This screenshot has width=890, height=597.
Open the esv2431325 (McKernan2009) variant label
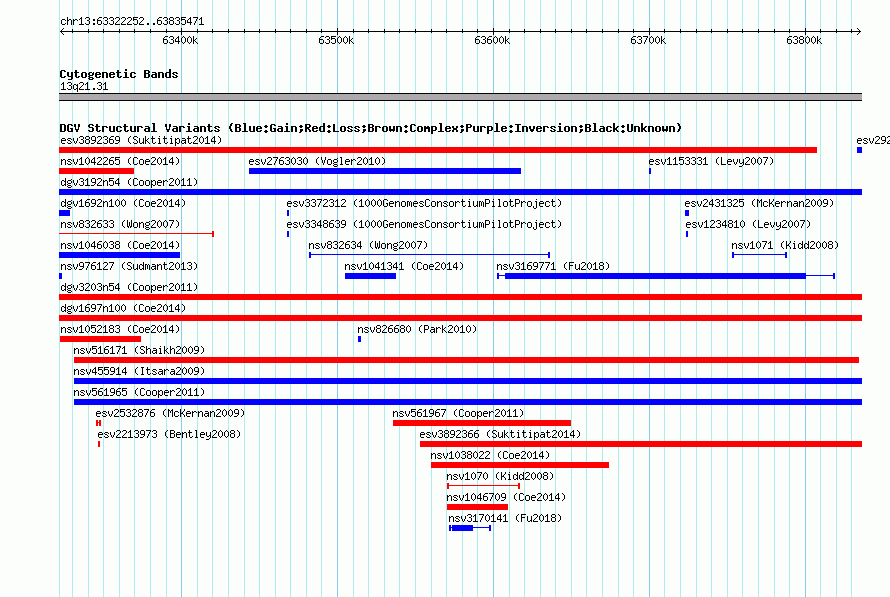point(759,203)
